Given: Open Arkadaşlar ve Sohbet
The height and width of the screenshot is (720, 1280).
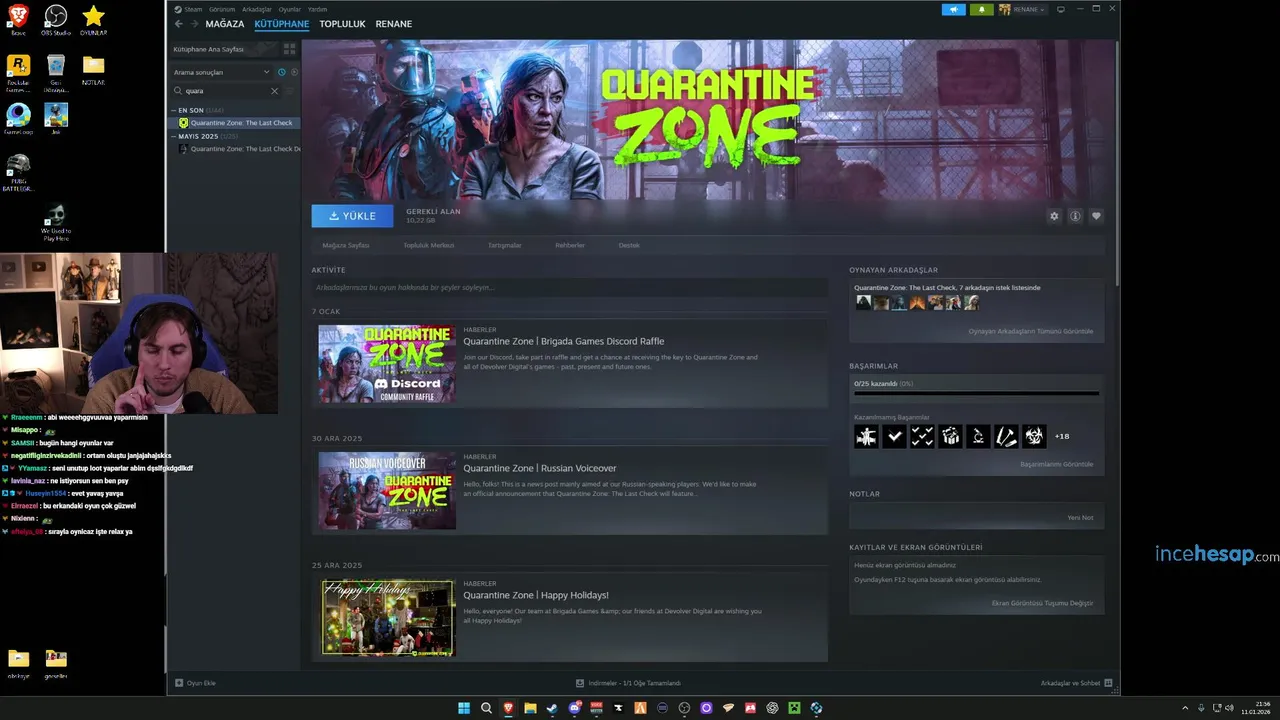Looking at the screenshot, I should pos(1076,683).
